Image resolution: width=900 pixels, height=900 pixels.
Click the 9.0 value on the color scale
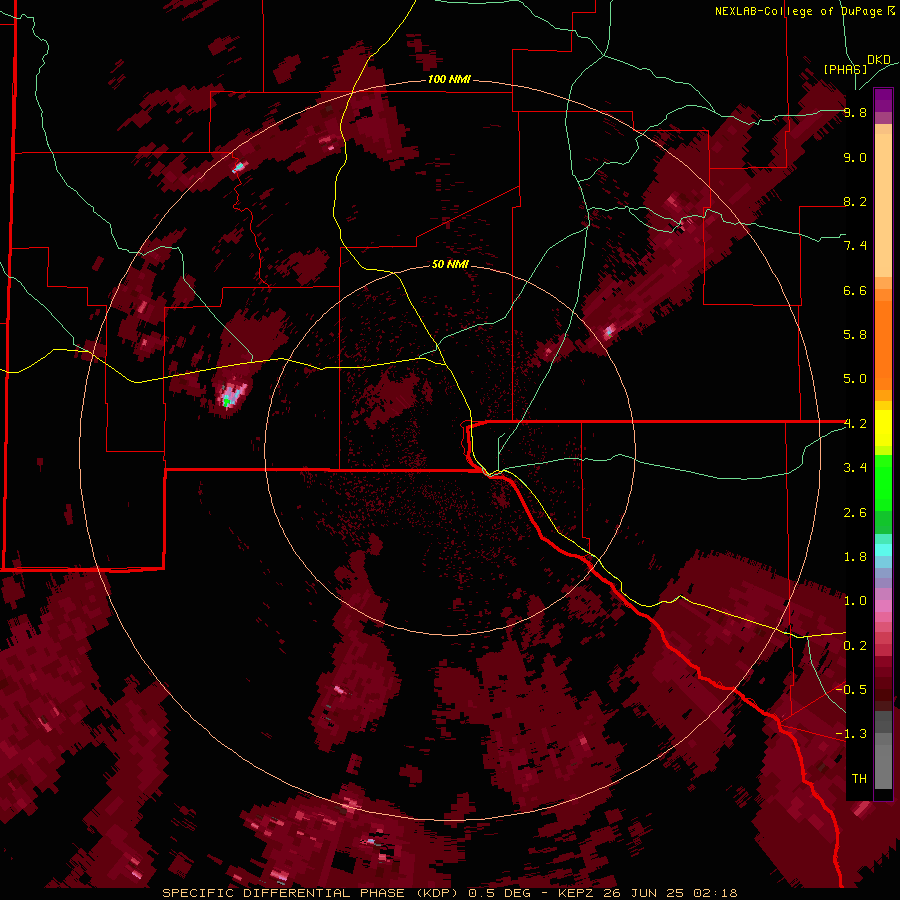[855, 157]
